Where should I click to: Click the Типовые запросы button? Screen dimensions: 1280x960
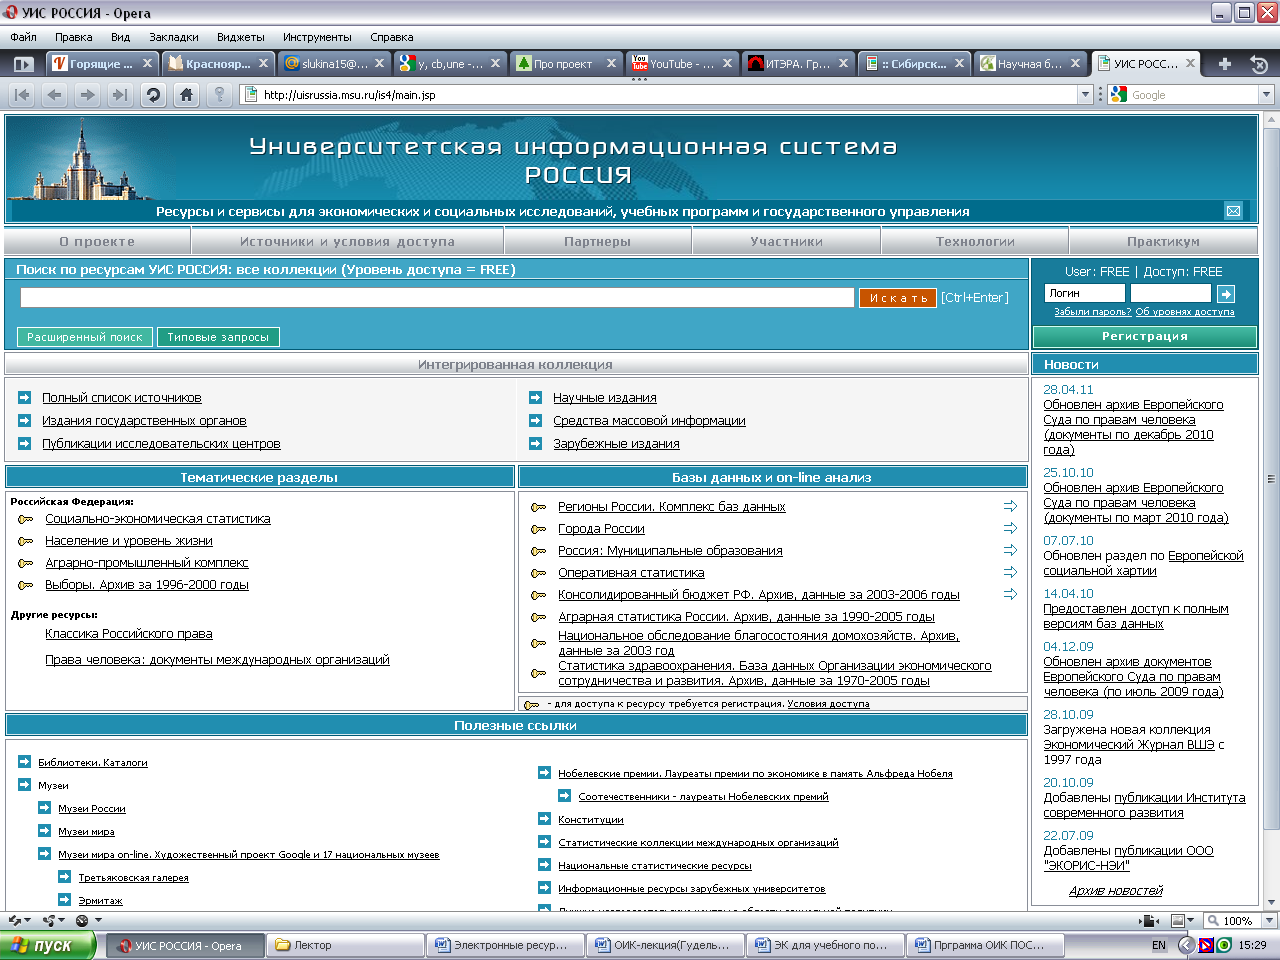(218, 337)
